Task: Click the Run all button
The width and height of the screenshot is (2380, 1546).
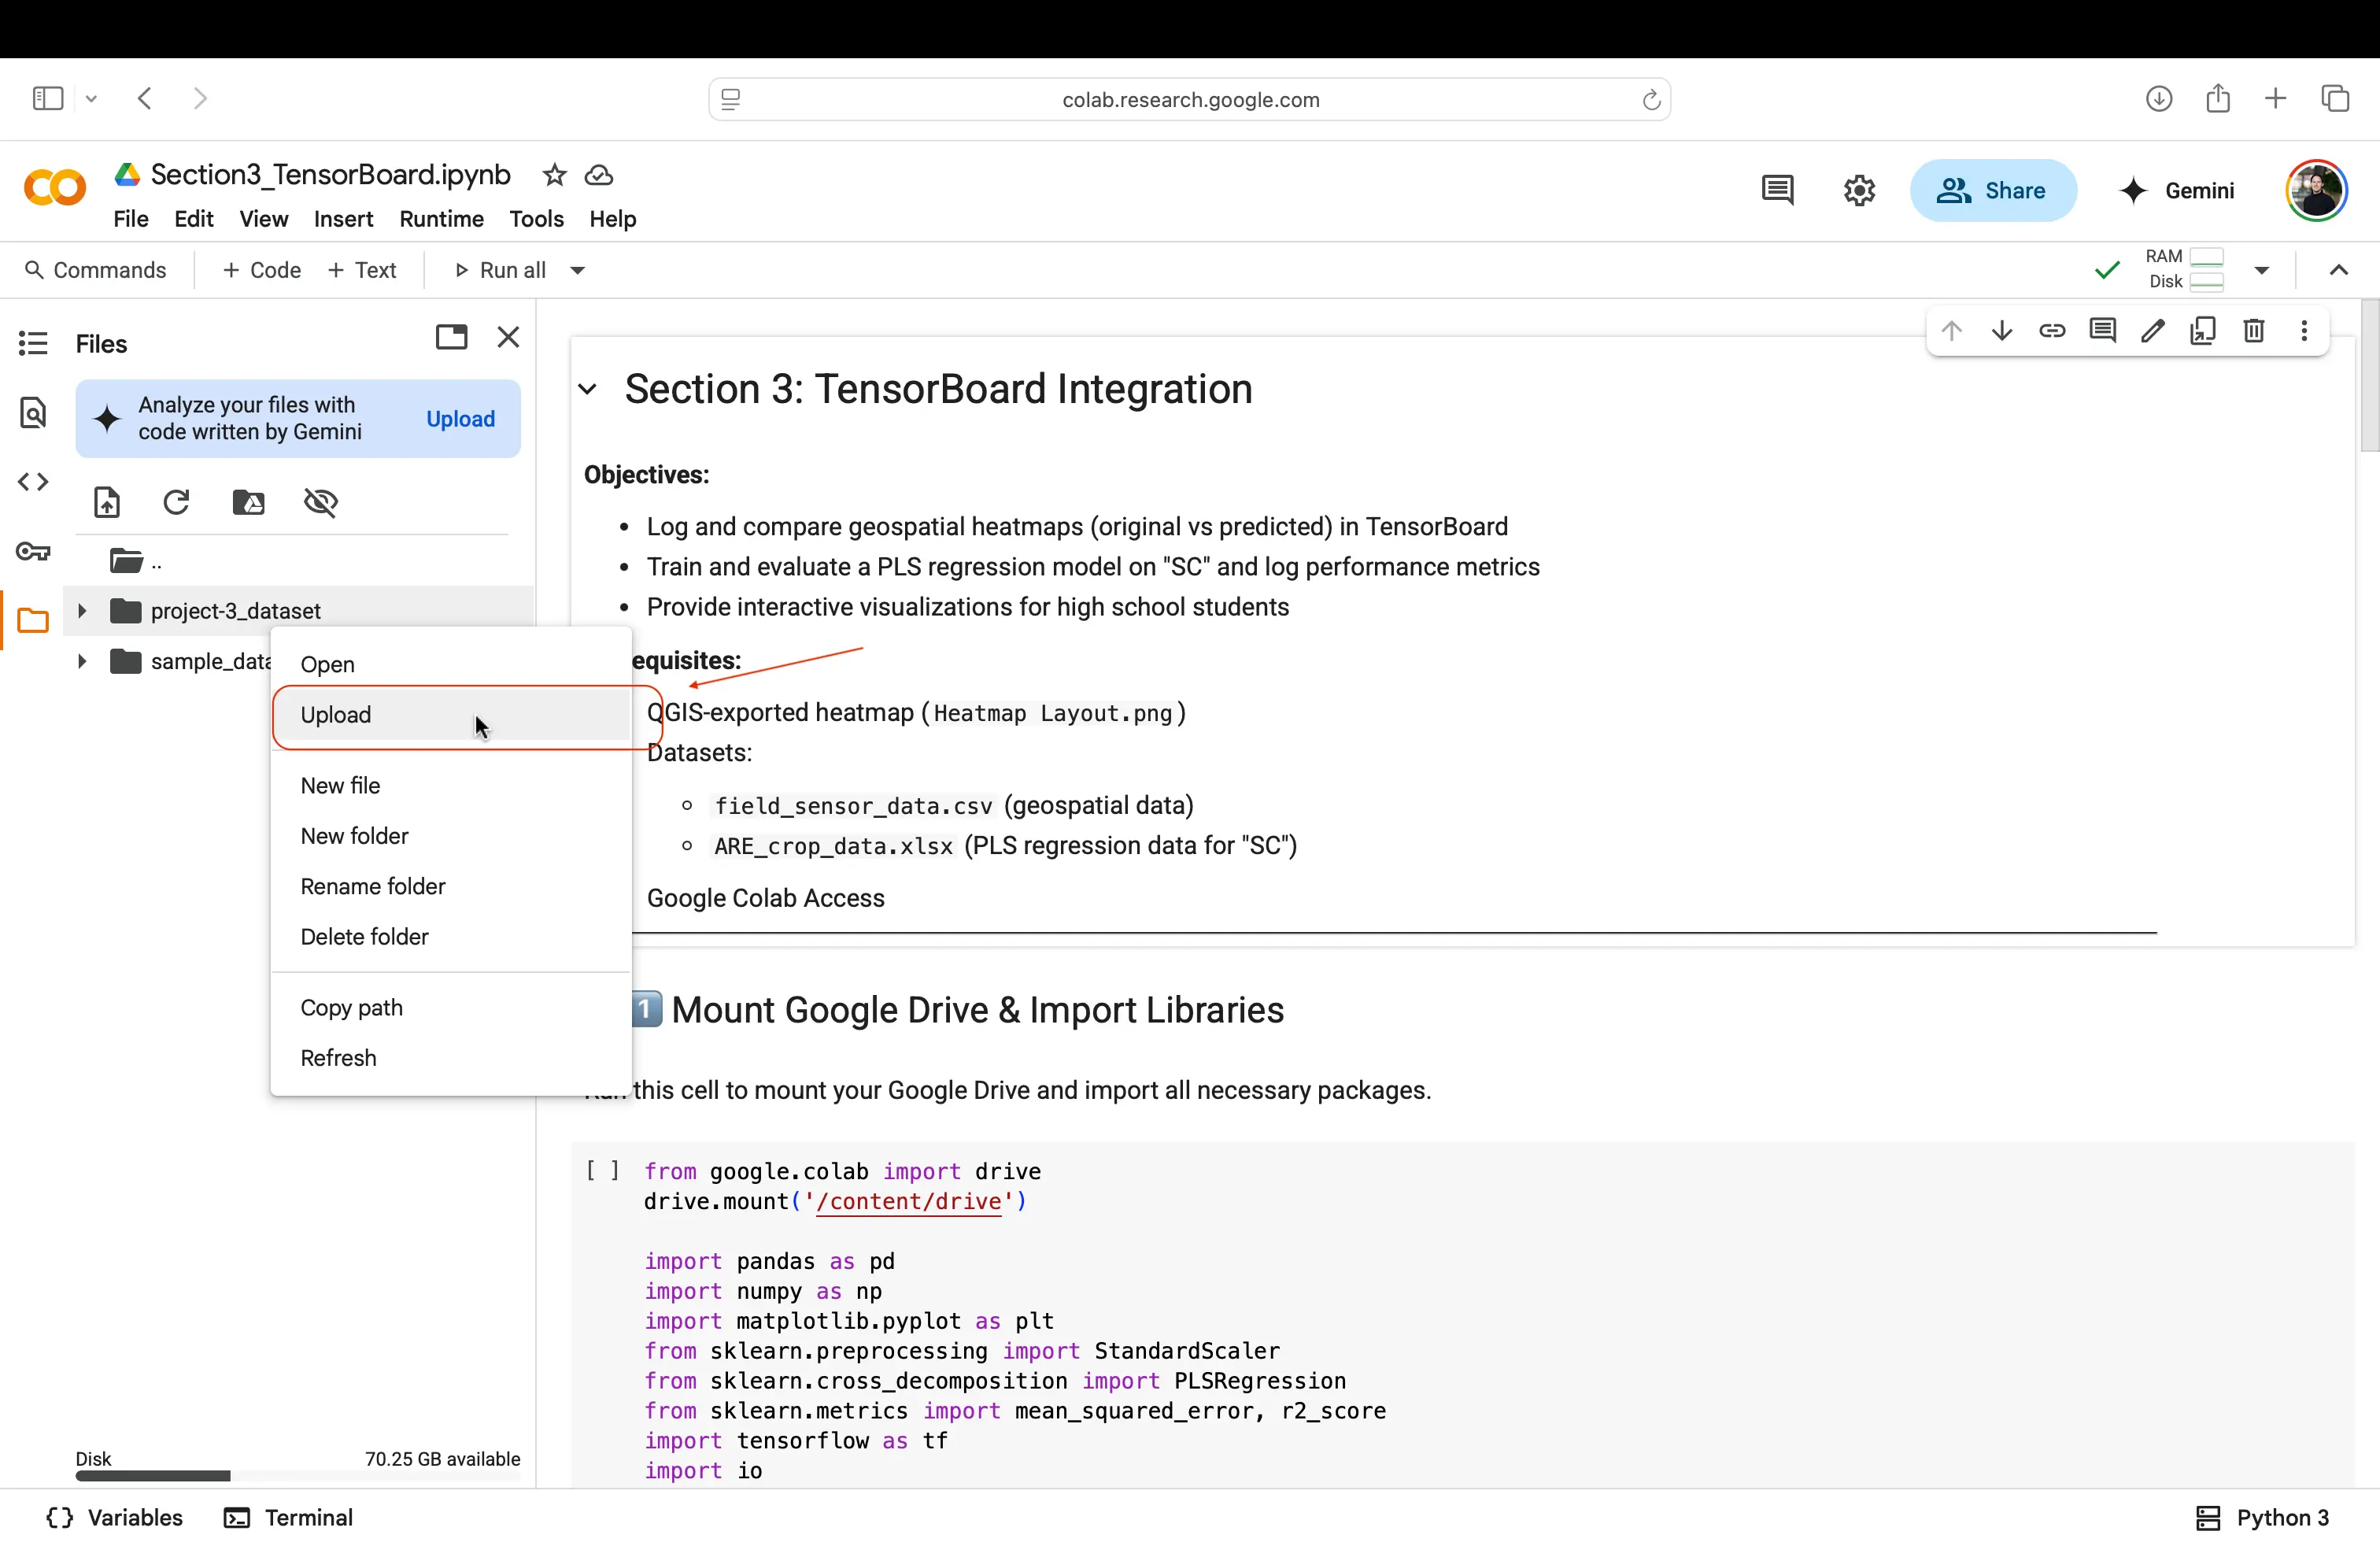Action: [501, 270]
